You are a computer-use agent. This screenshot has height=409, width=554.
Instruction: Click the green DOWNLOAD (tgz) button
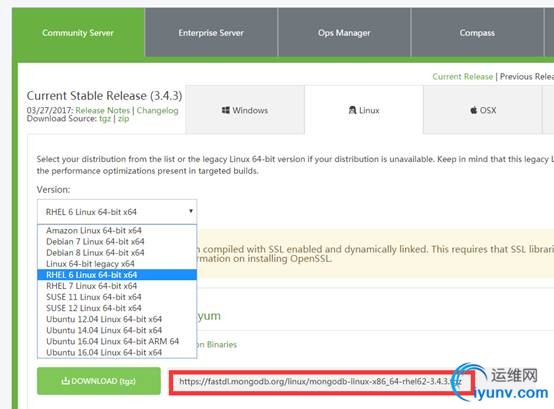pyautogui.click(x=99, y=381)
